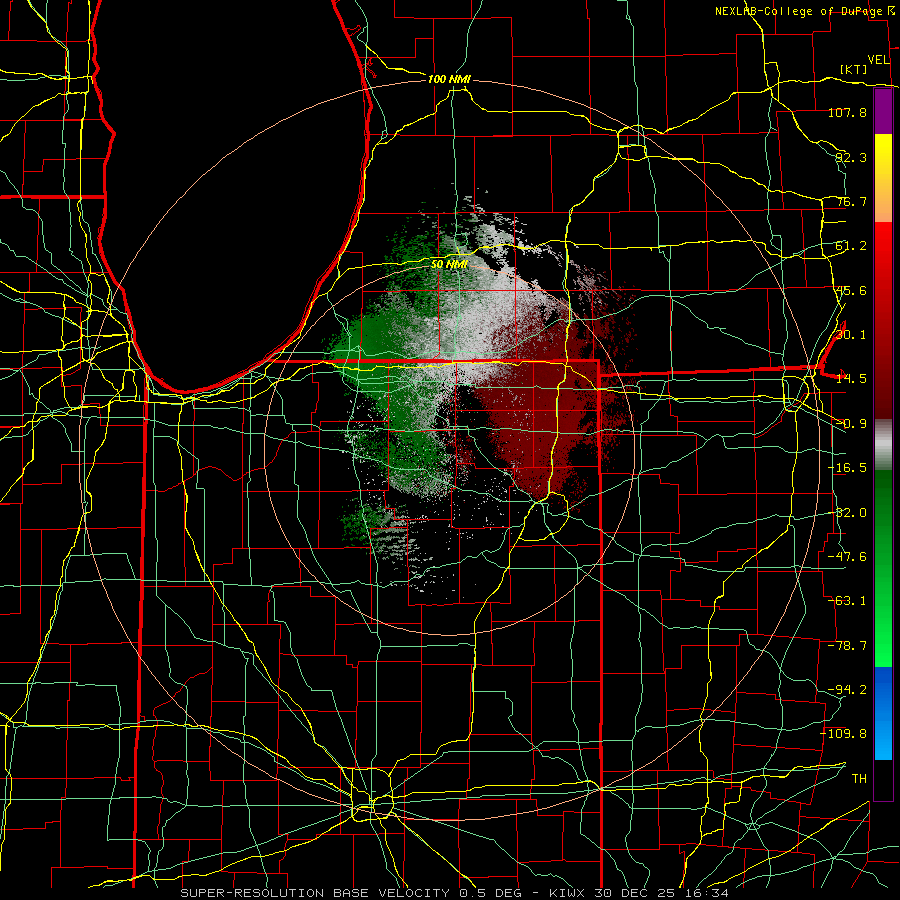Pick the blue segment of the color bar
The image size is (900, 900).
click(x=883, y=713)
